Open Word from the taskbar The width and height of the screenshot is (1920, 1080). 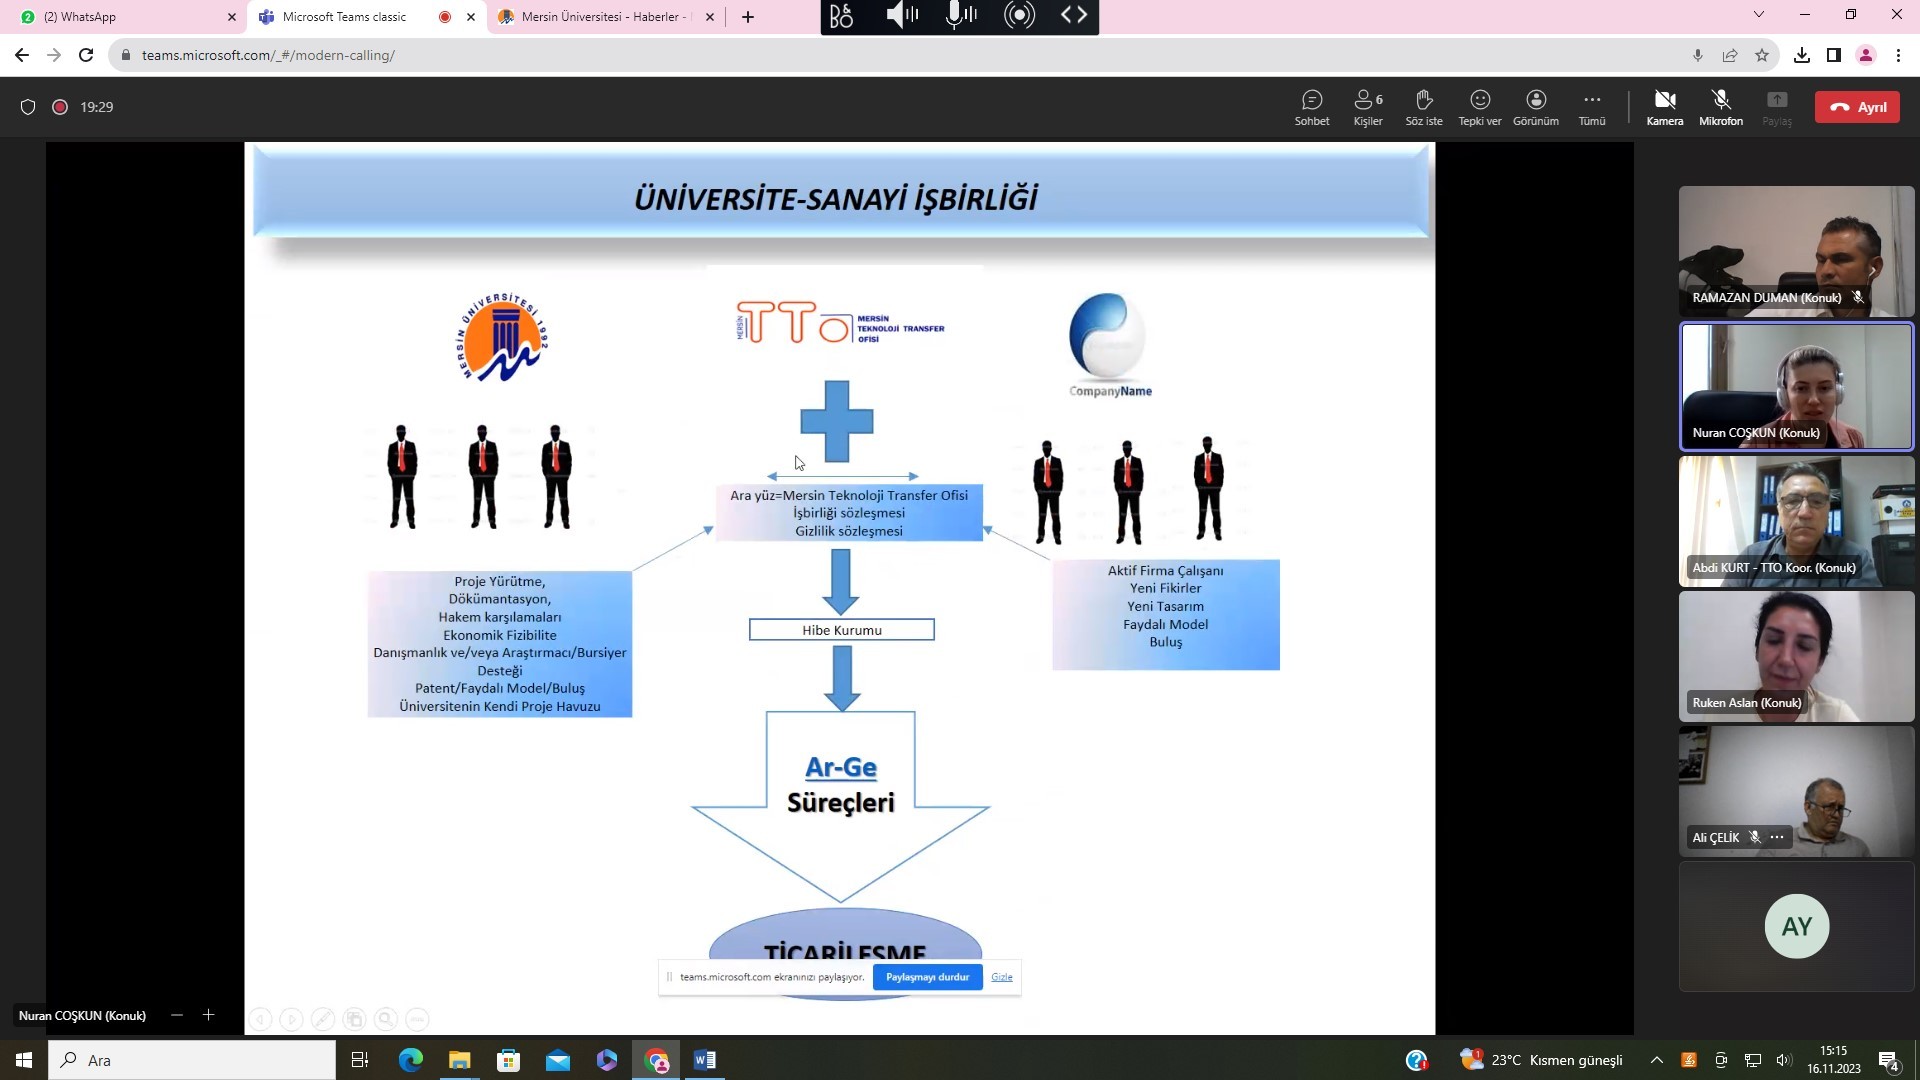[704, 1060]
